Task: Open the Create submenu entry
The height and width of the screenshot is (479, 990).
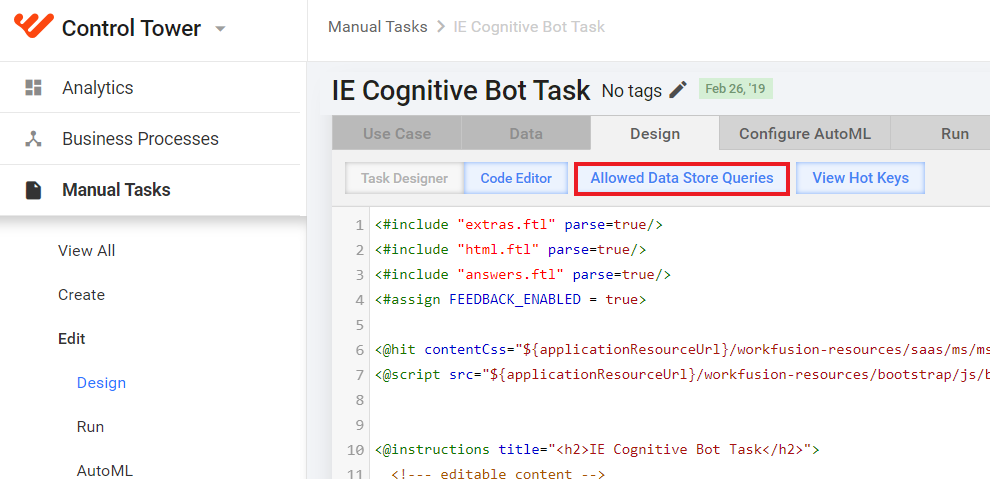Action: point(81,295)
